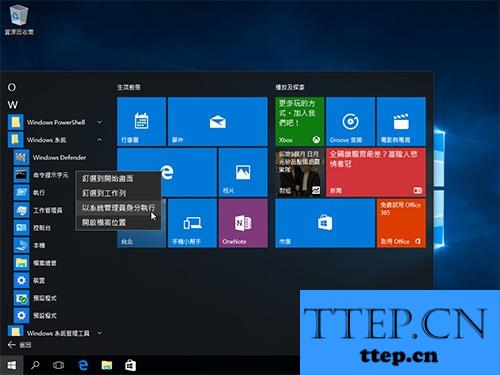Expand the Windows 系統管理工具 folder chevron
This screenshot has width=500, height=375.
click(x=99, y=333)
